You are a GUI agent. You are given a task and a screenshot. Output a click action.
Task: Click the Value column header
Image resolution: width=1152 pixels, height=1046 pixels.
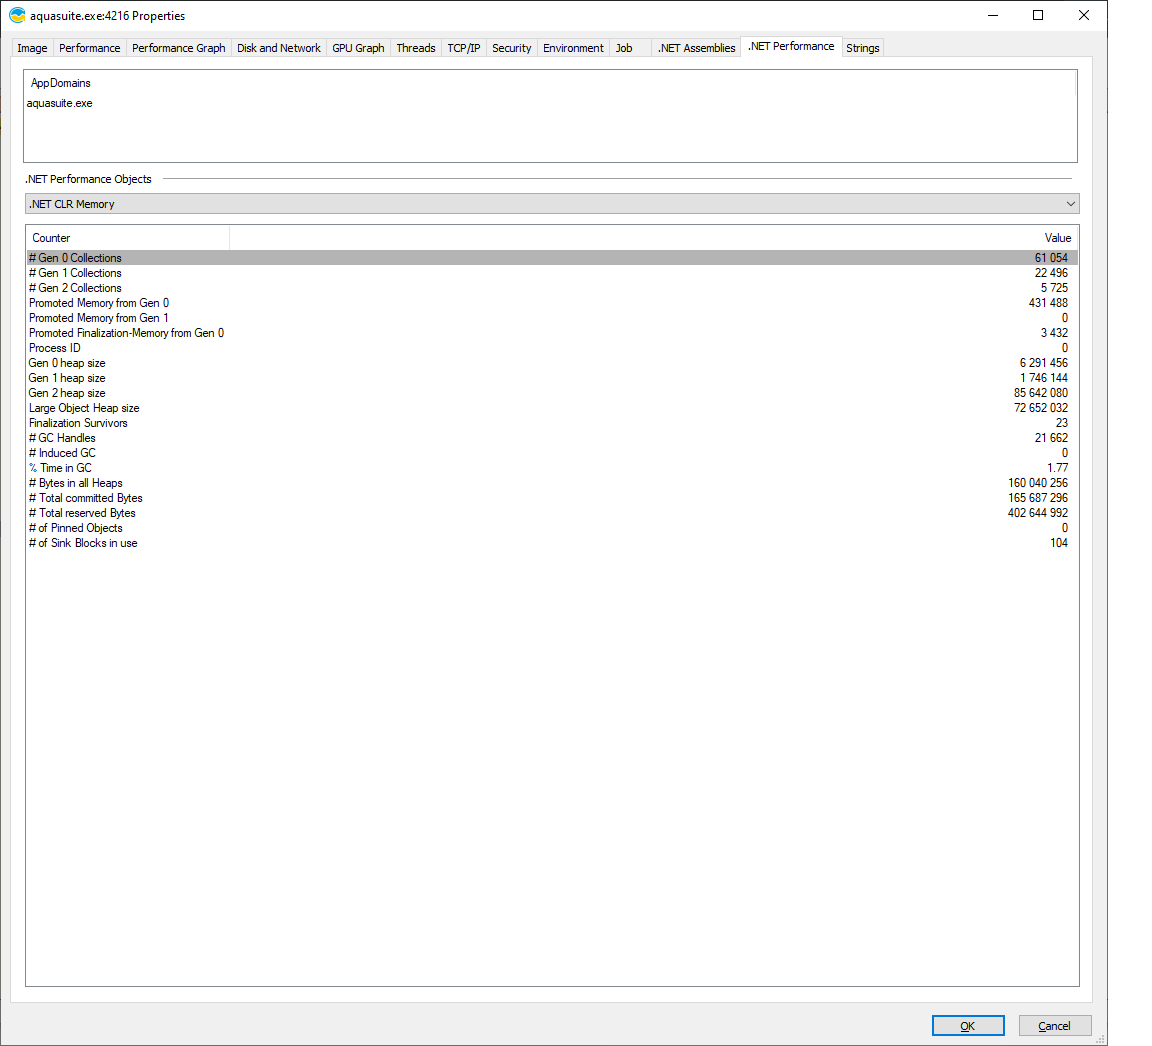(x=654, y=238)
